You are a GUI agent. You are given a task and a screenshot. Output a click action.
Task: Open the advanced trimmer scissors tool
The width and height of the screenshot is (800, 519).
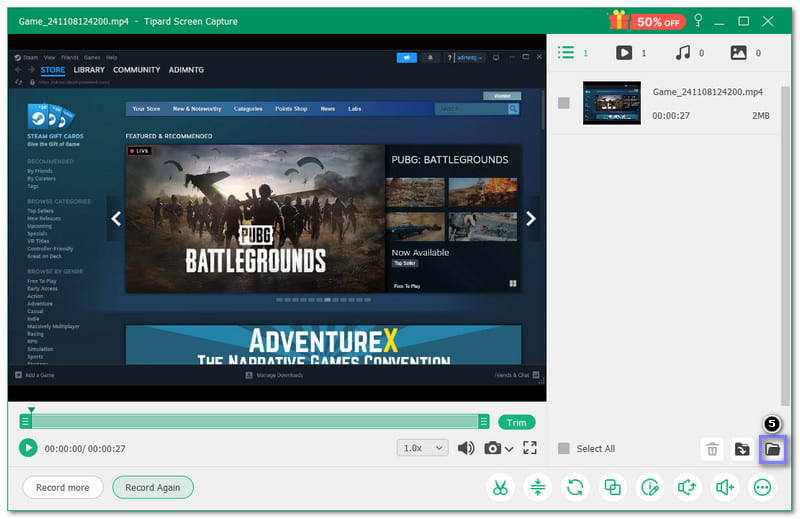[x=501, y=487]
